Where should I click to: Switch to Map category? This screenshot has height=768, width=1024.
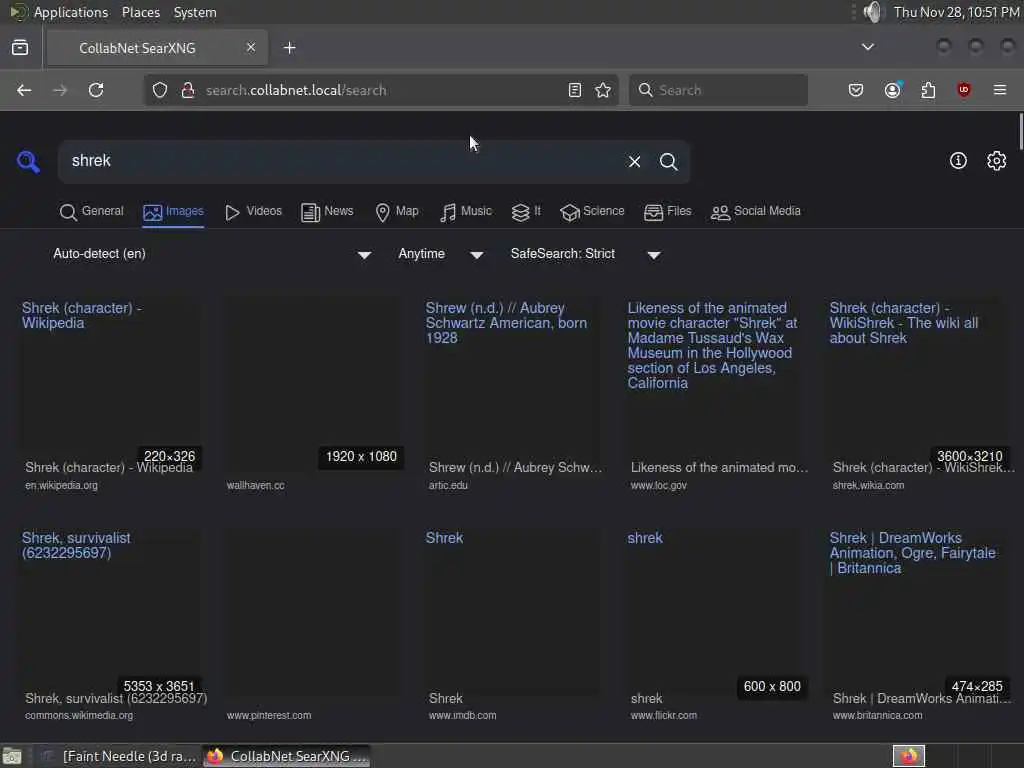pyautogui.click(x=397, y=212)
